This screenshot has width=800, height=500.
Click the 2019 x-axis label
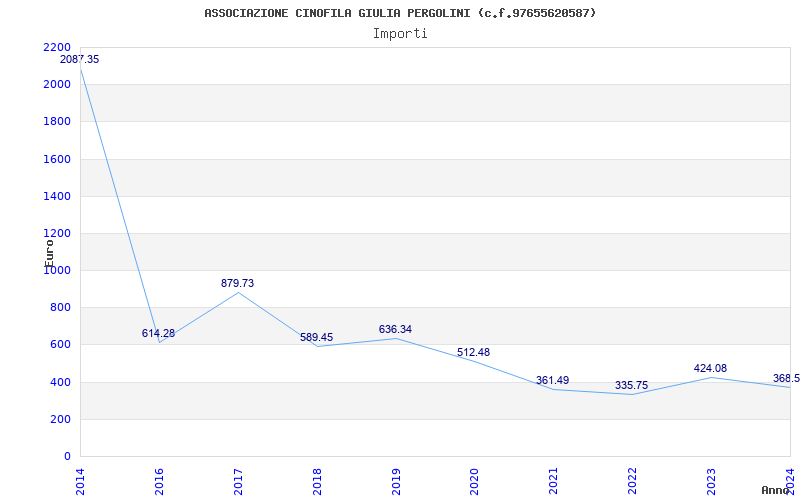[396, 482]
